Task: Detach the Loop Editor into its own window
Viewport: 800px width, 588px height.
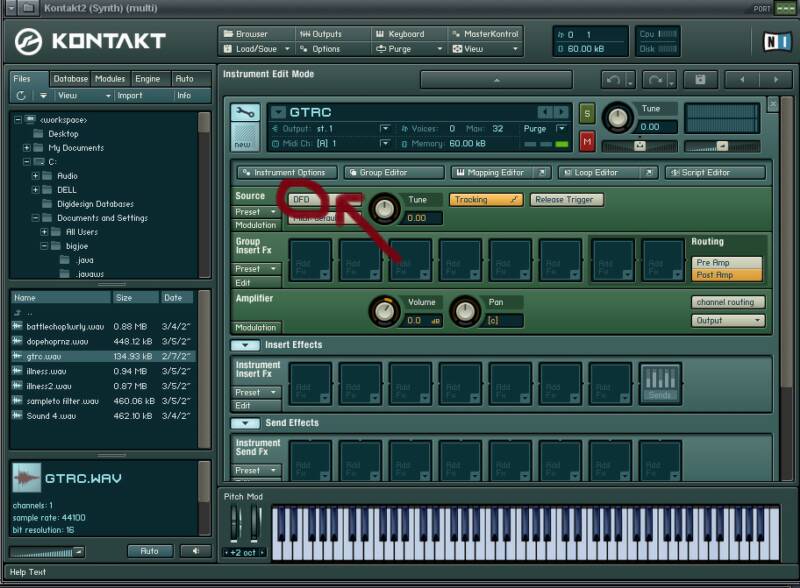Action: (649, 173)
